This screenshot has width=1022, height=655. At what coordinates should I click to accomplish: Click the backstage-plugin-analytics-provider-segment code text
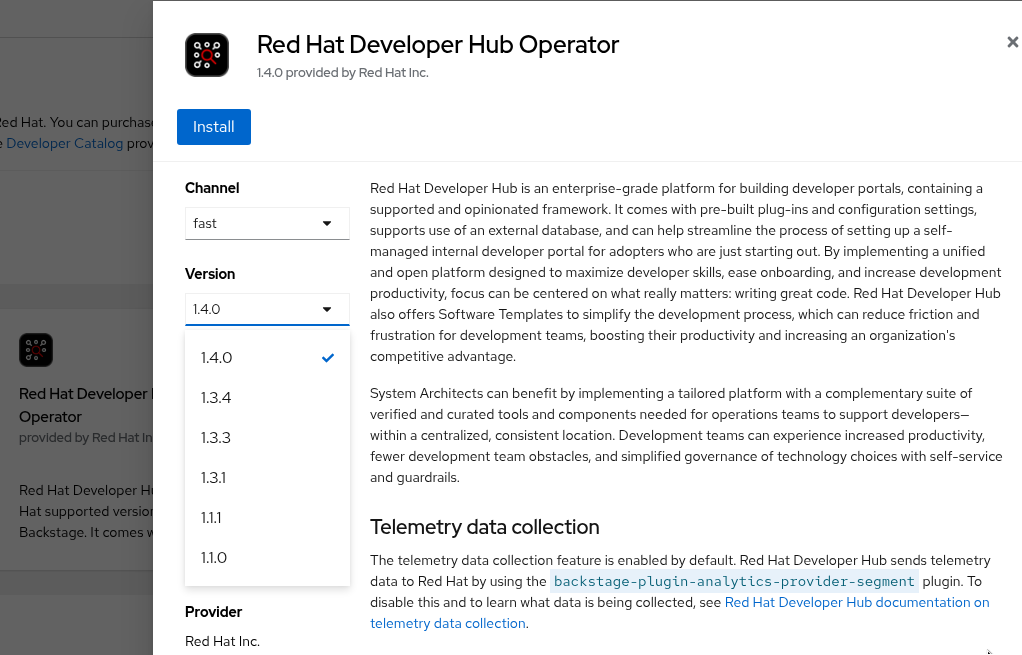tap(735, 582)
